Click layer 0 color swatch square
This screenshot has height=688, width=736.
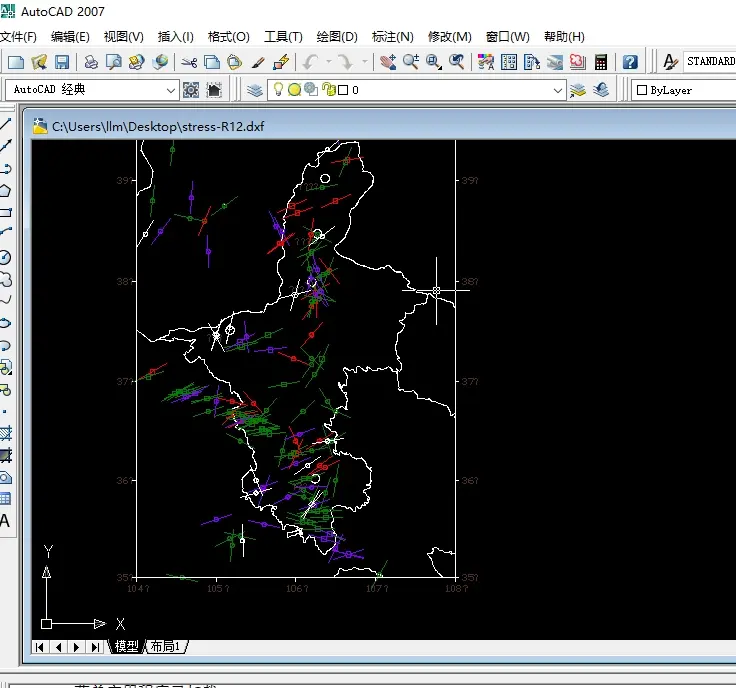[x=343, y=90]
